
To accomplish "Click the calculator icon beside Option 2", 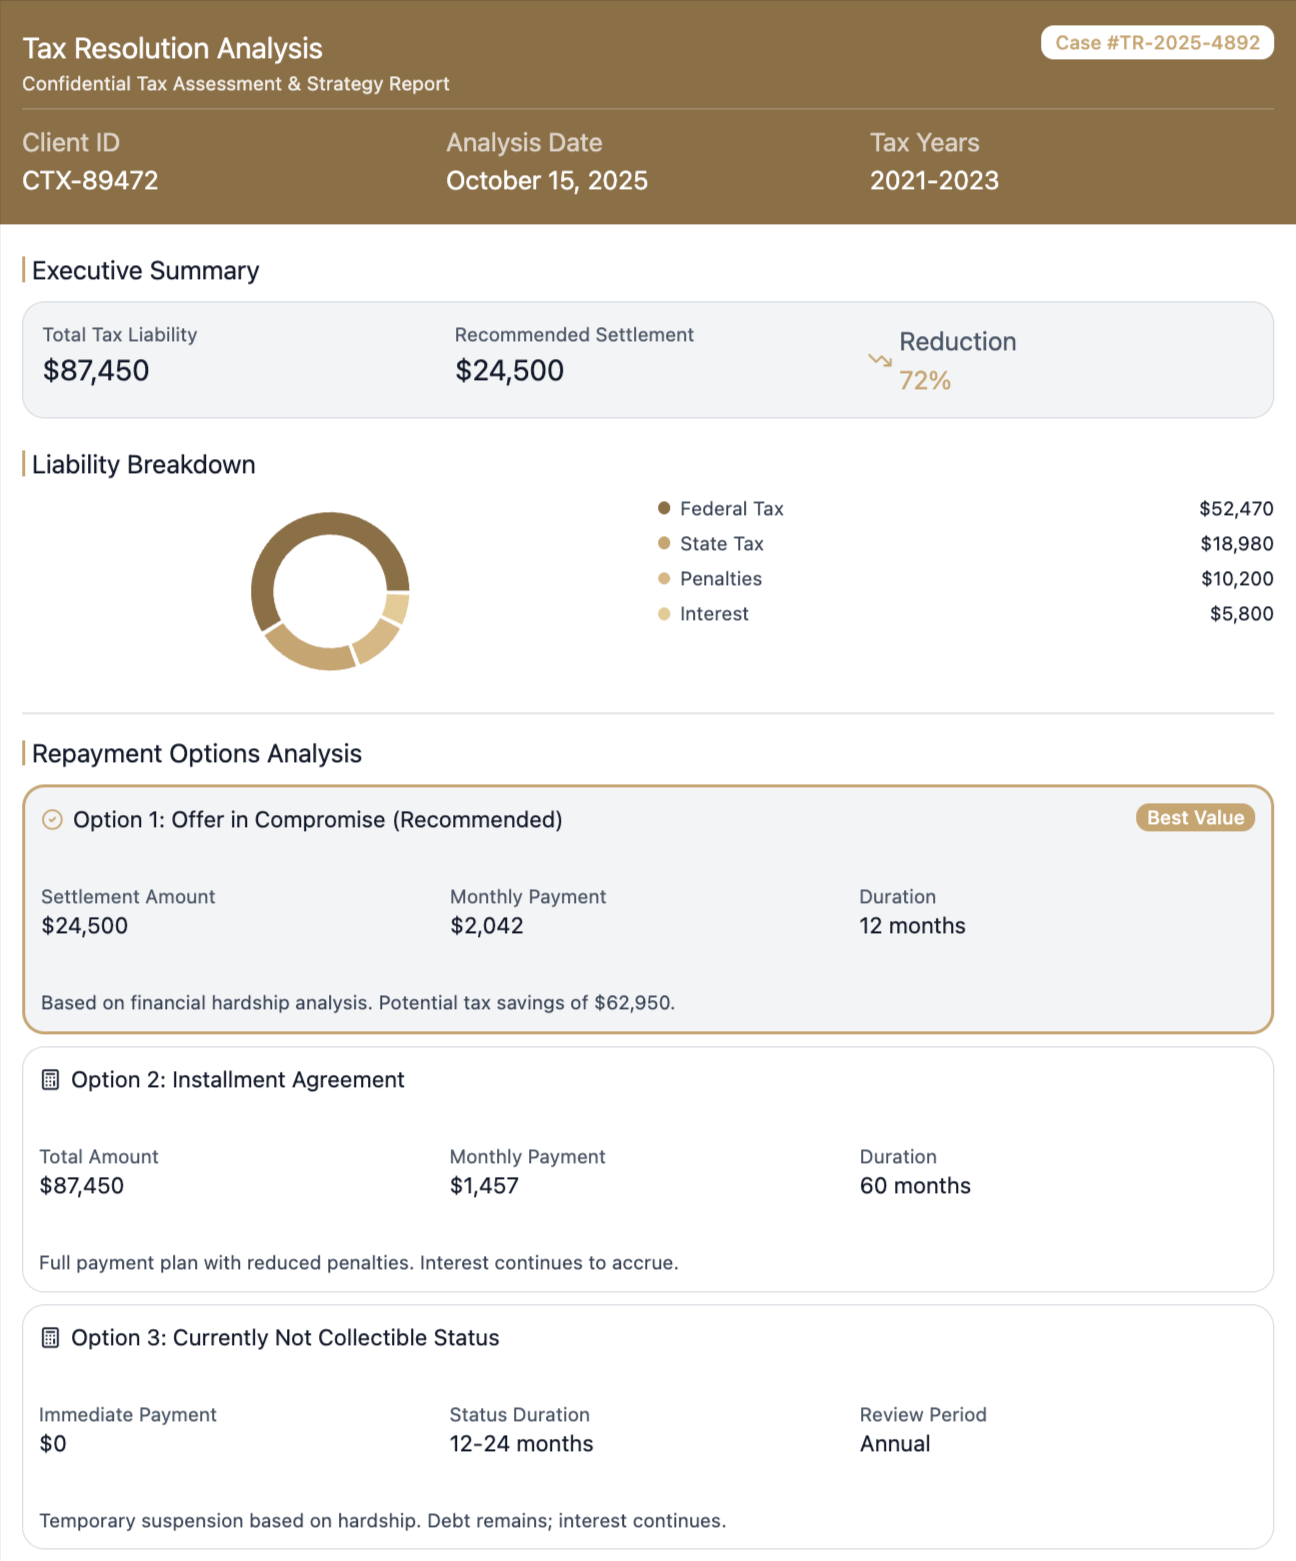I will 50,1080.
